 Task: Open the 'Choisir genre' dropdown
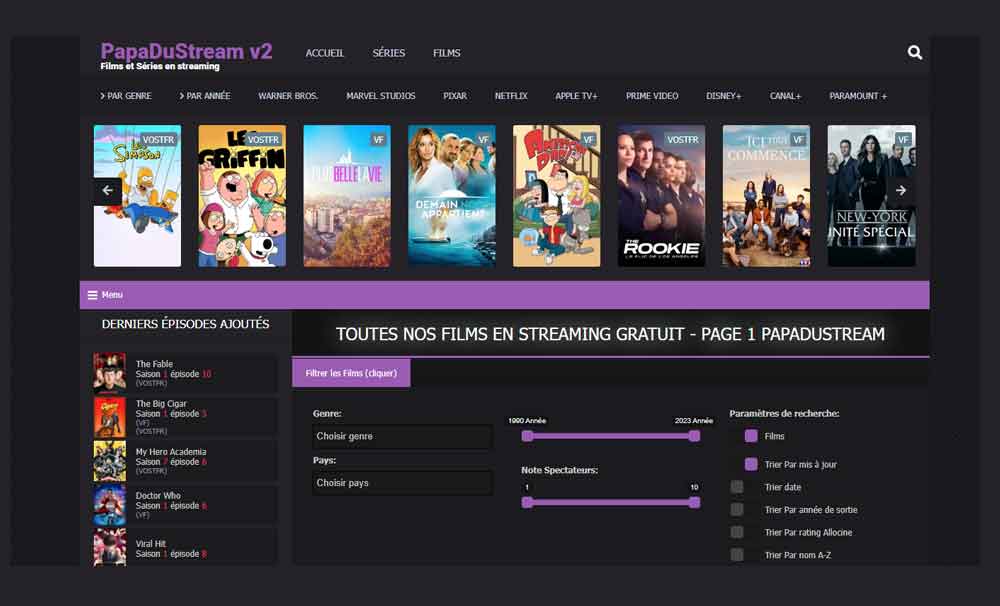tap(401, 437)
